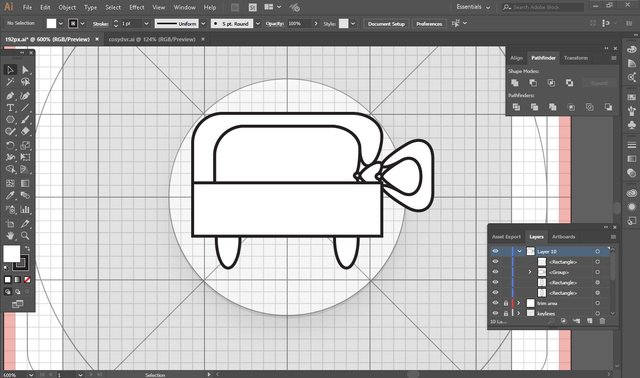640x378 pixels.
Task: Click the Intersect shape mode icon
Action: [551, 83]
